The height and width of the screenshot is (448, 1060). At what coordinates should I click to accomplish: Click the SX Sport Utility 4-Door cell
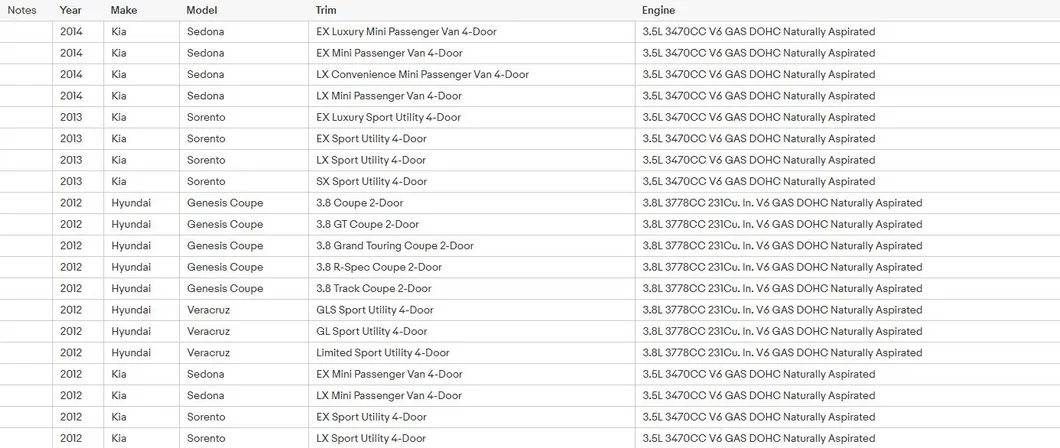tap(371, 182)
